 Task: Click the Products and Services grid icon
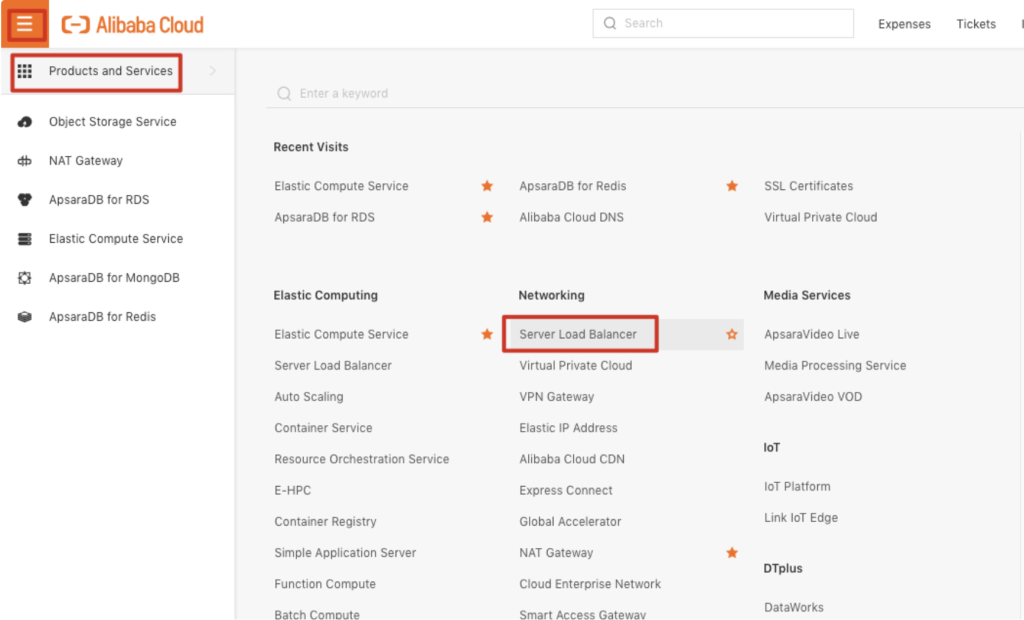pyautogui.click(x=25, y=71)
